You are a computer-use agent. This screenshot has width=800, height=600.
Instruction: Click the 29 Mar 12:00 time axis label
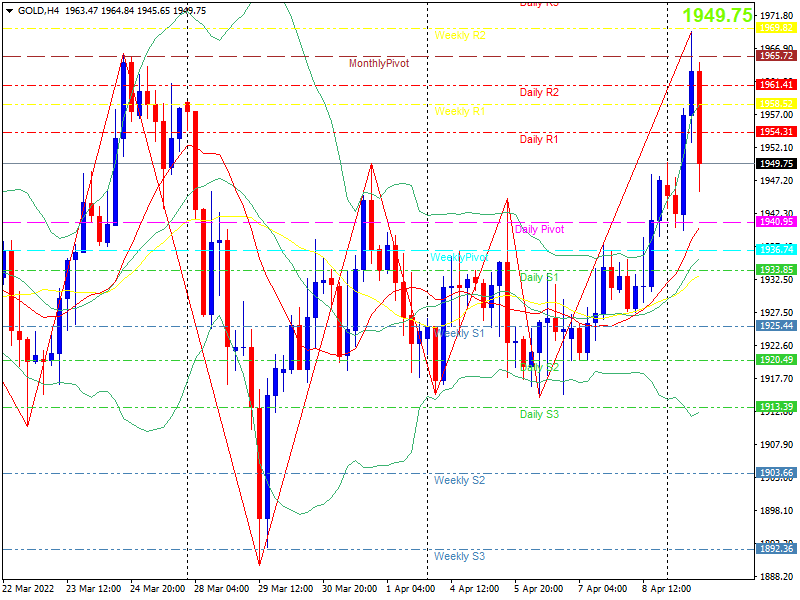click(285, 589)
